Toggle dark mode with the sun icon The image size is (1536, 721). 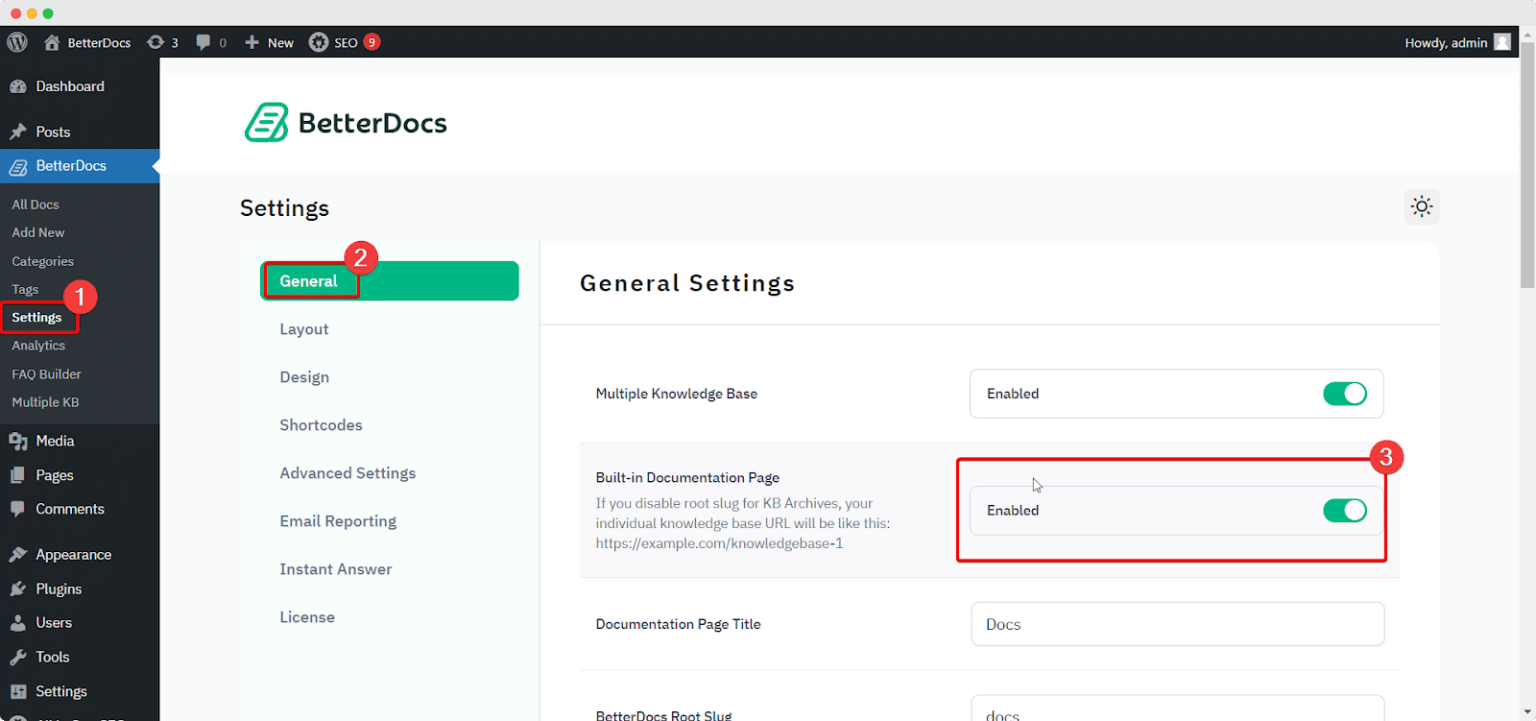tap(1421, 207)
